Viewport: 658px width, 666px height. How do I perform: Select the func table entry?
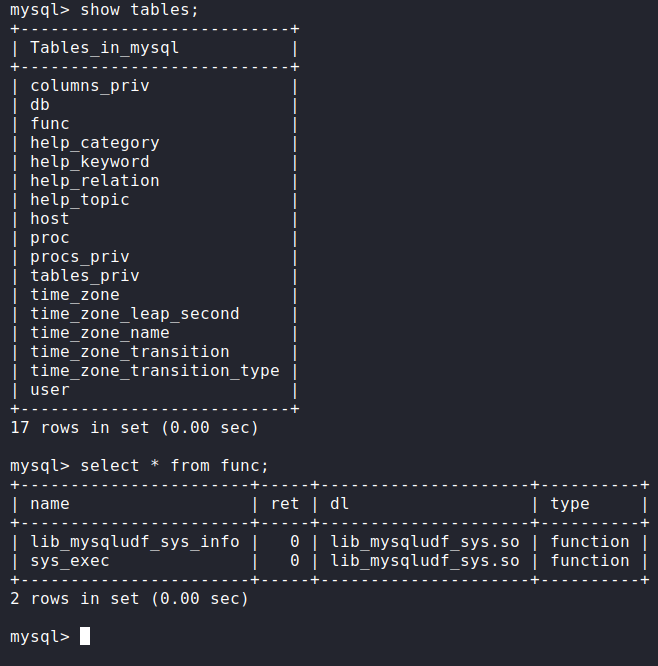[x=50, y=124]
